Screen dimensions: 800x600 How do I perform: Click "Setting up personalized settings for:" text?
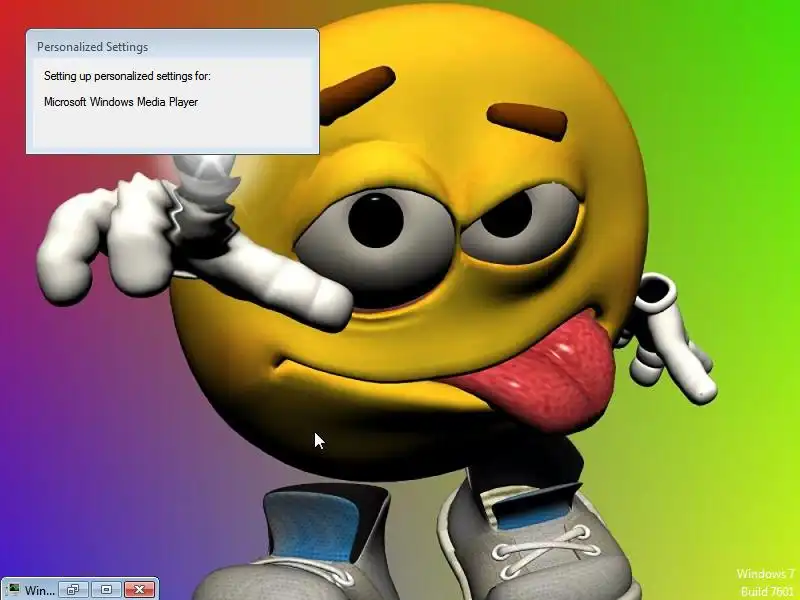127,76
